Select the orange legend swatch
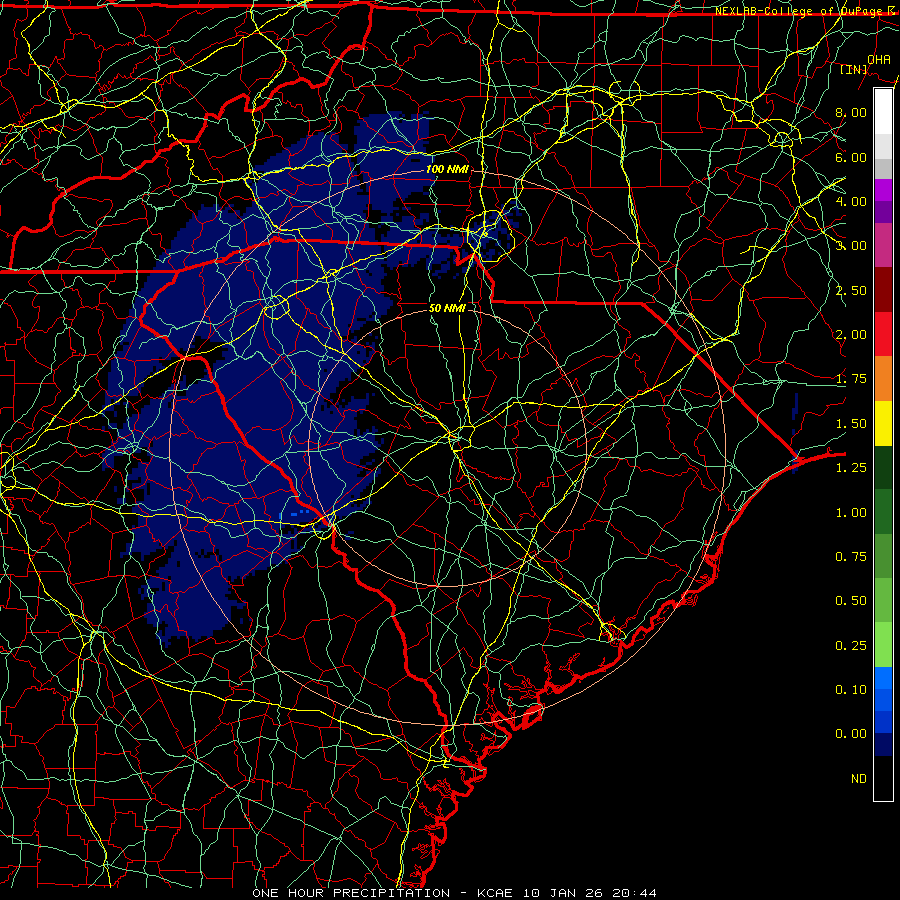The width and height of the screenshot is (900, 900). tap(883, 379)
